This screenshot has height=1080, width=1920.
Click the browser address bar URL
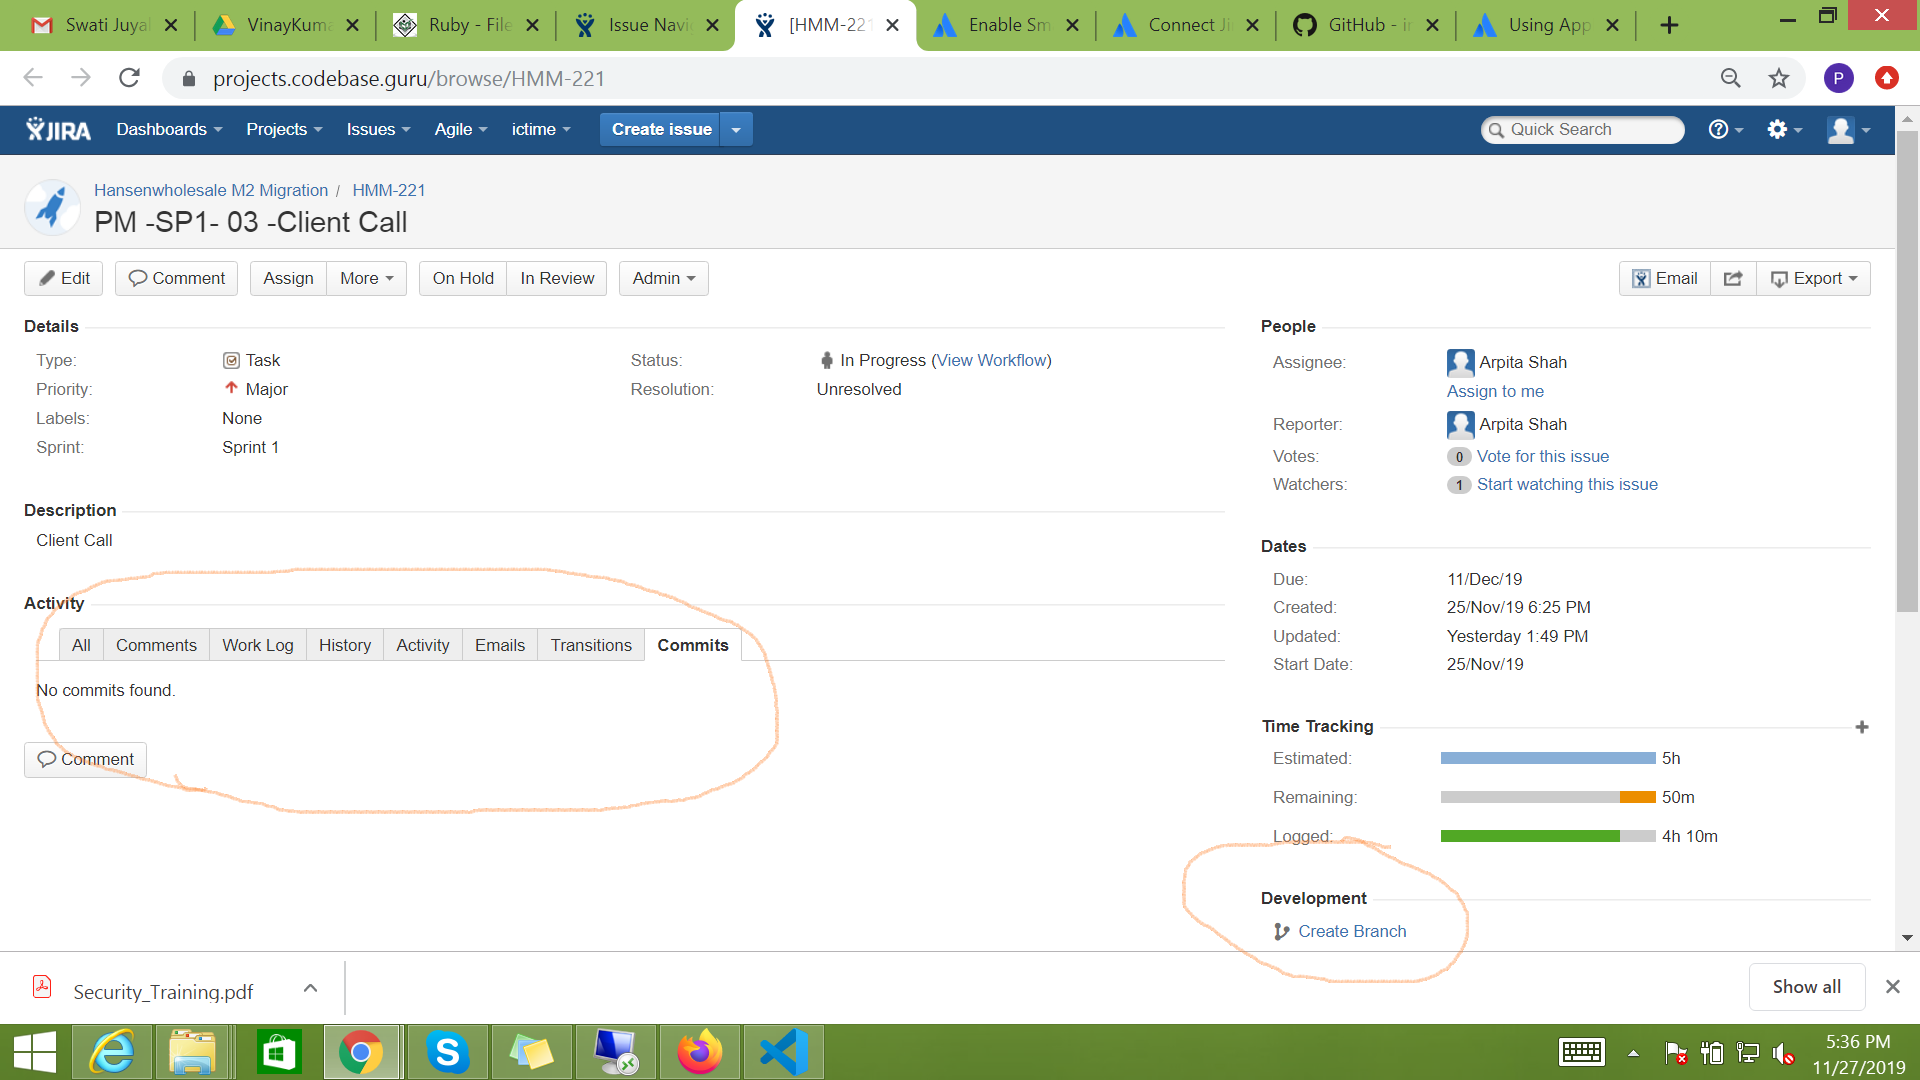(x=408, y=78)
